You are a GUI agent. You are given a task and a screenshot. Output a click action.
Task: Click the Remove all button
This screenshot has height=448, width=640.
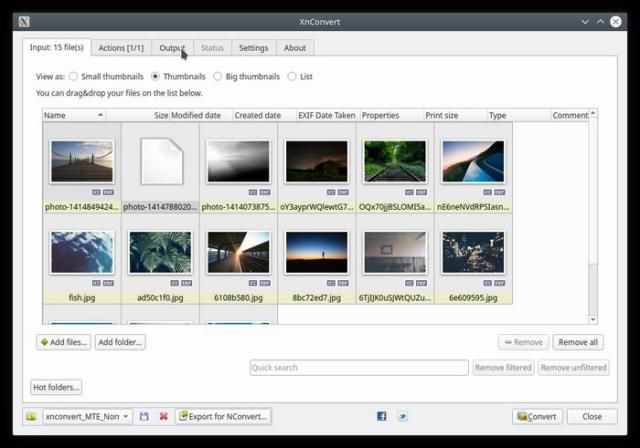[578, 342]
